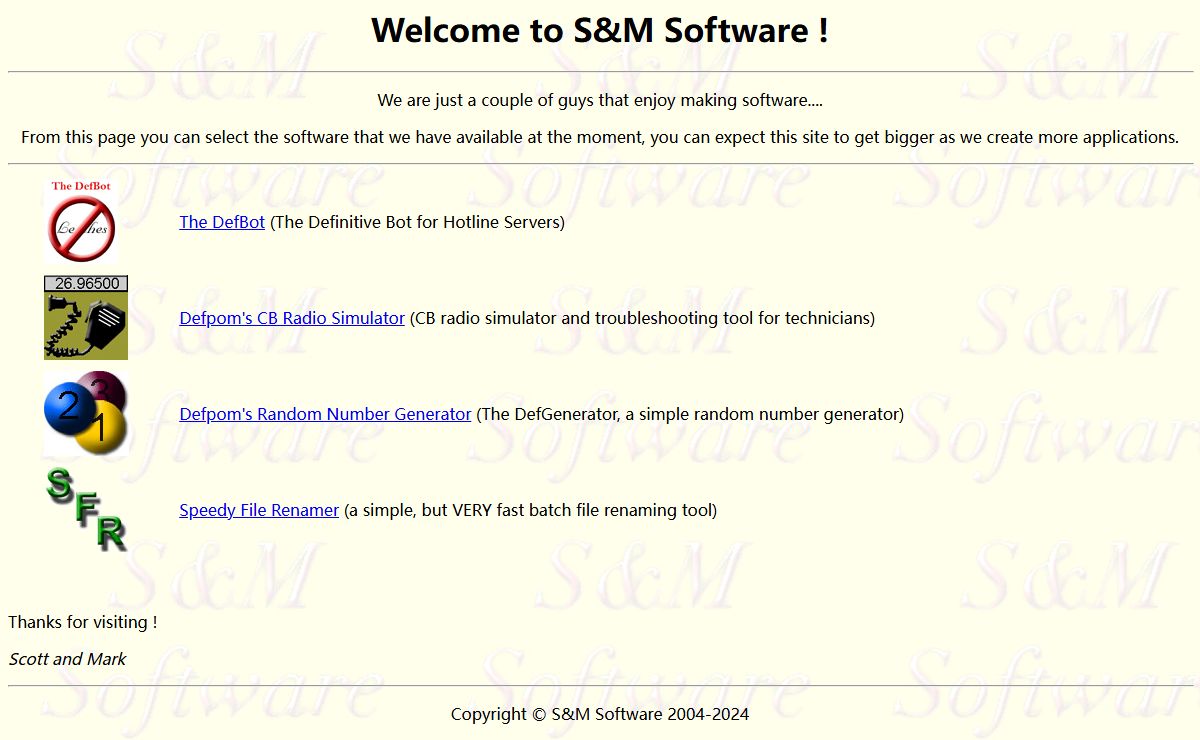Click the numbered balls Random Generator icon
The height and width of the screenshot is (740, 1200).
86,413
